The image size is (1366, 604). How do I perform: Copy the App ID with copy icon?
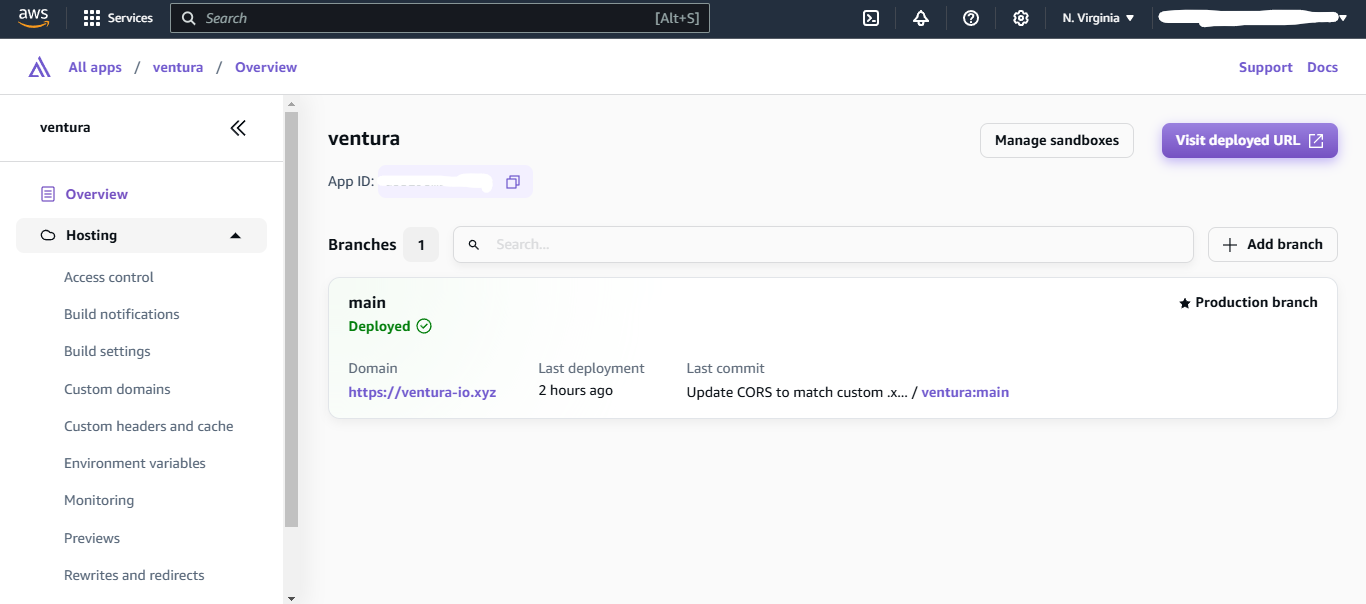tap(513, 182)
